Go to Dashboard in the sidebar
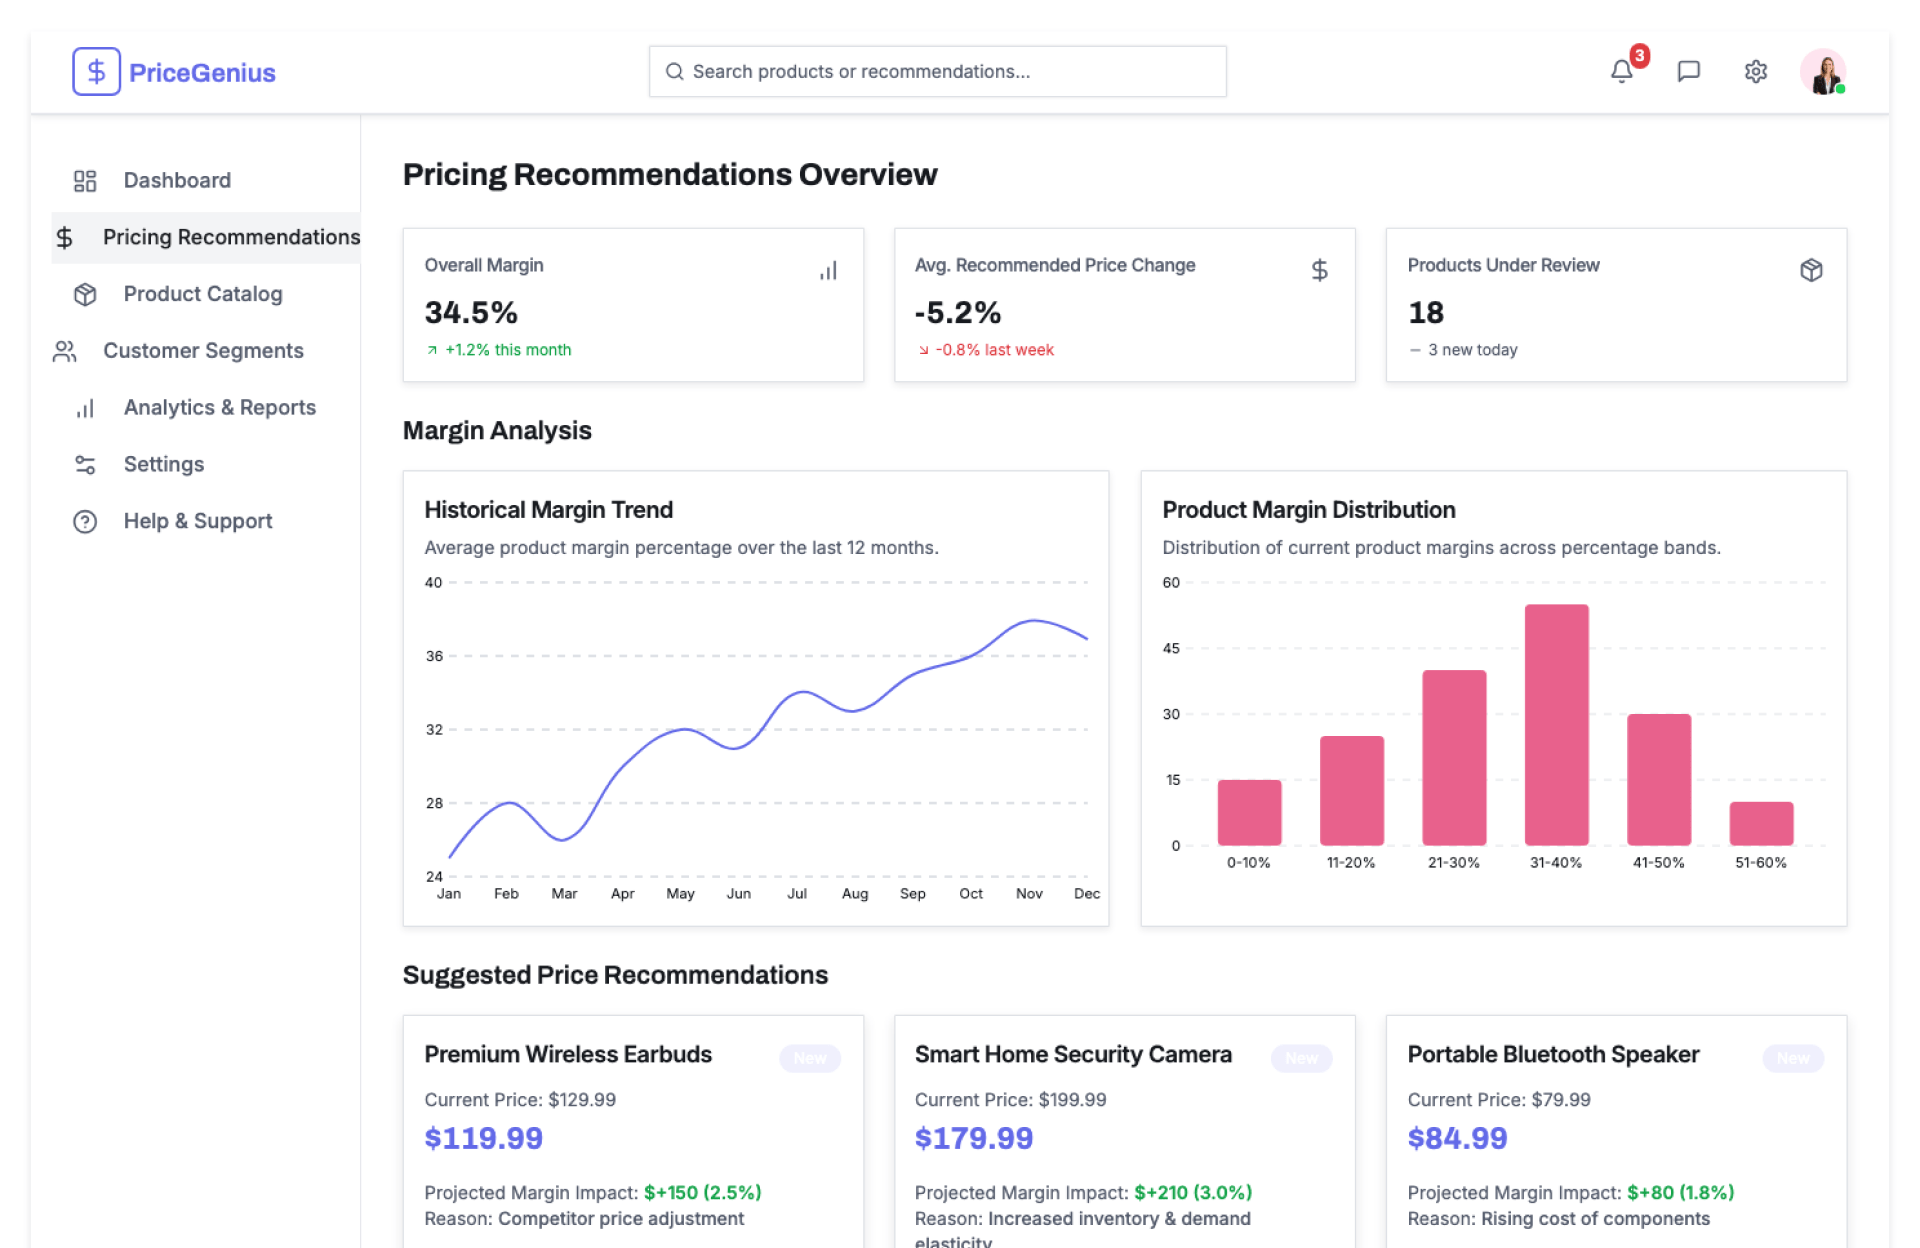This screenshot has width=1920, height=1248. (177, 180)
